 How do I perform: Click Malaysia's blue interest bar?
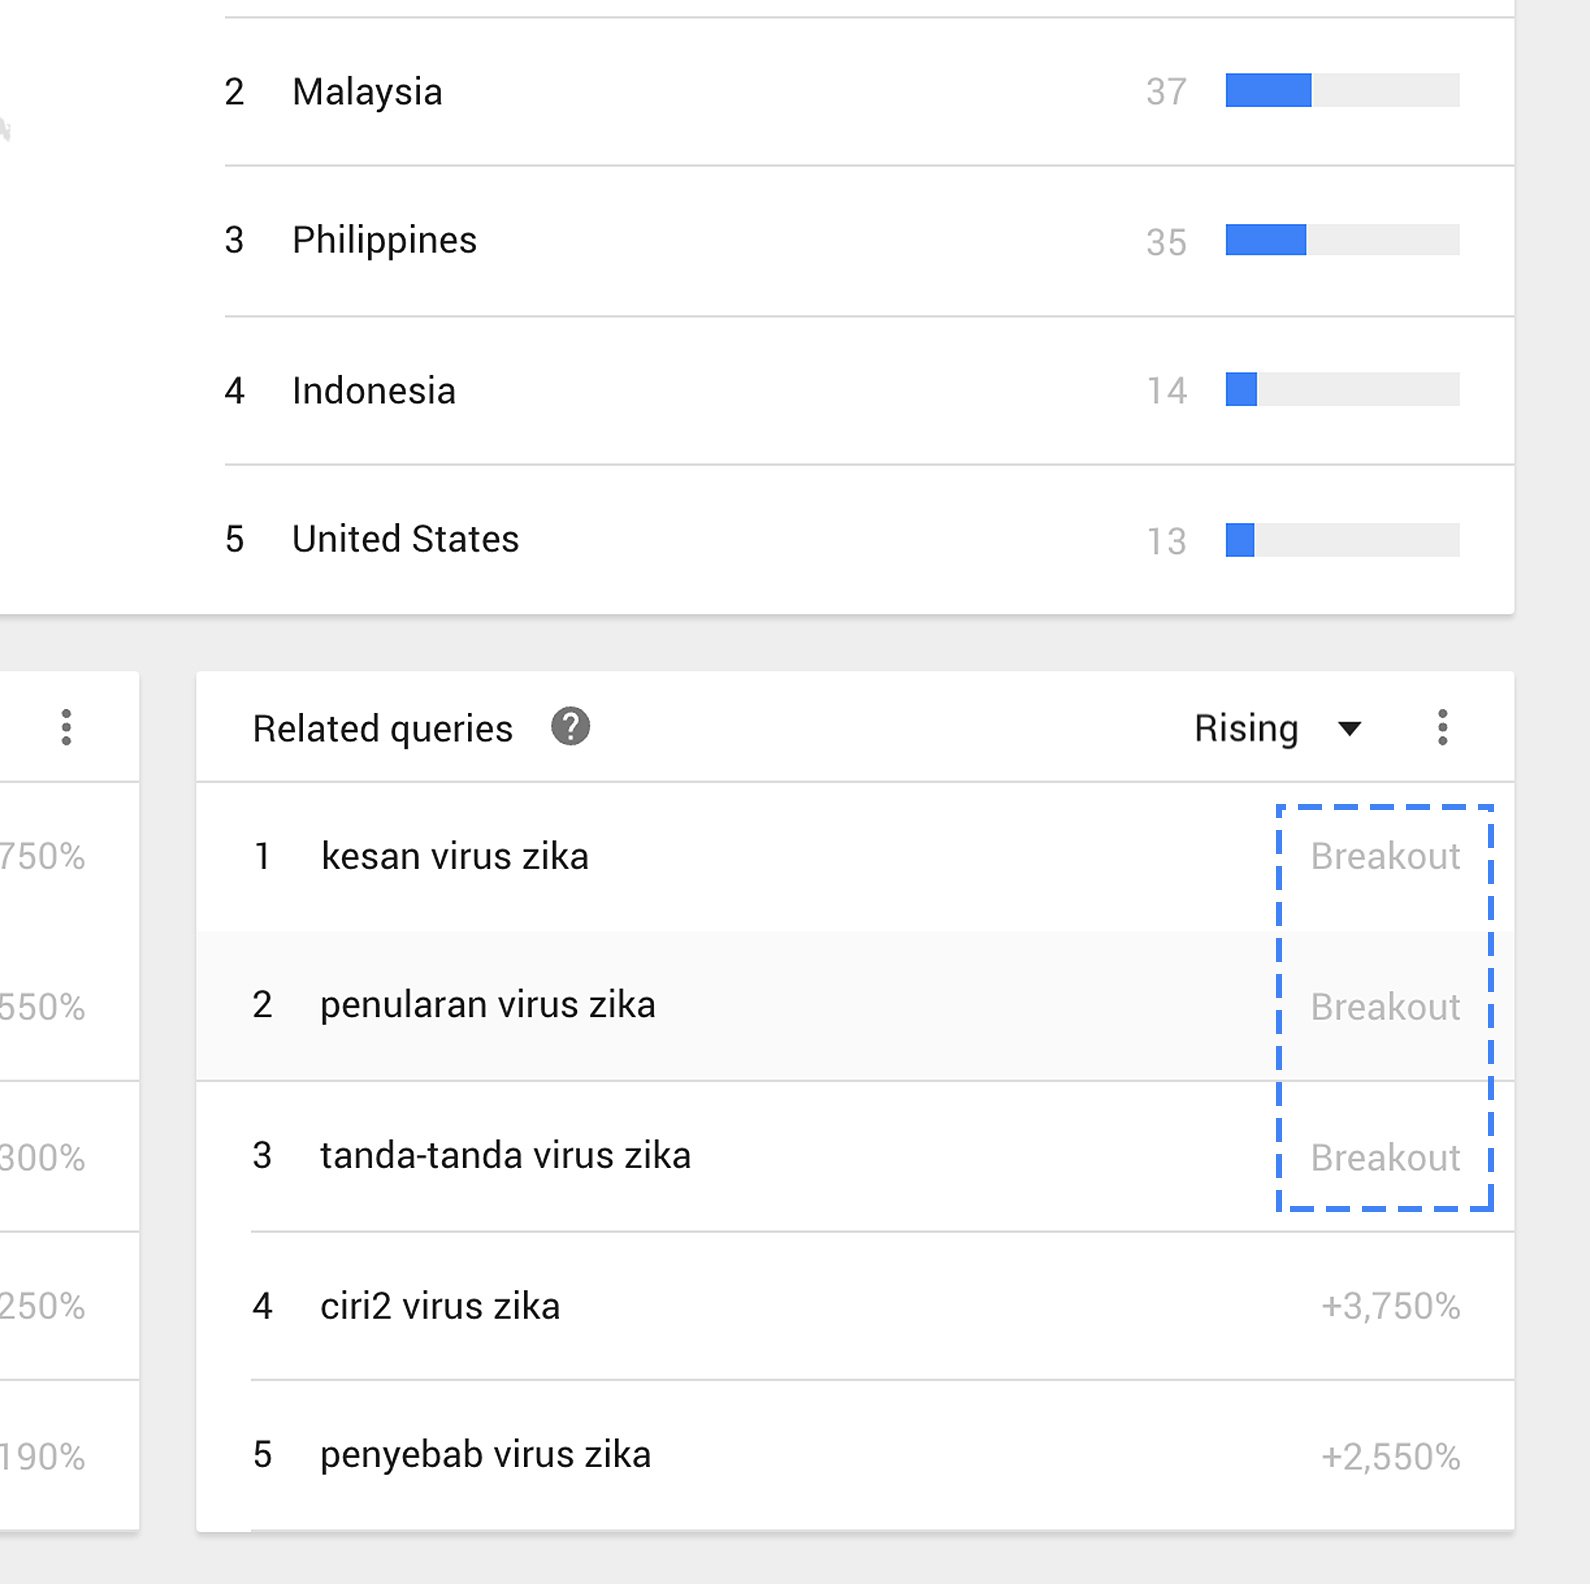(1268, 90)
